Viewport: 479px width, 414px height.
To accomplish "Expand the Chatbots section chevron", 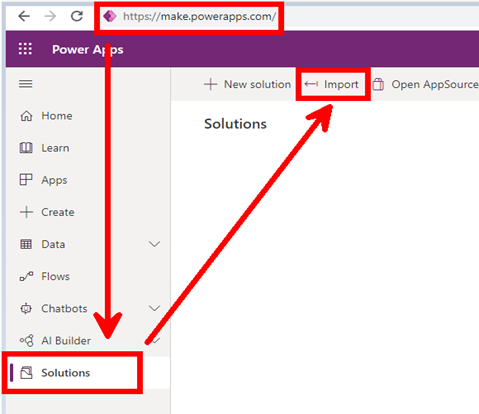I will coord(154,308).
